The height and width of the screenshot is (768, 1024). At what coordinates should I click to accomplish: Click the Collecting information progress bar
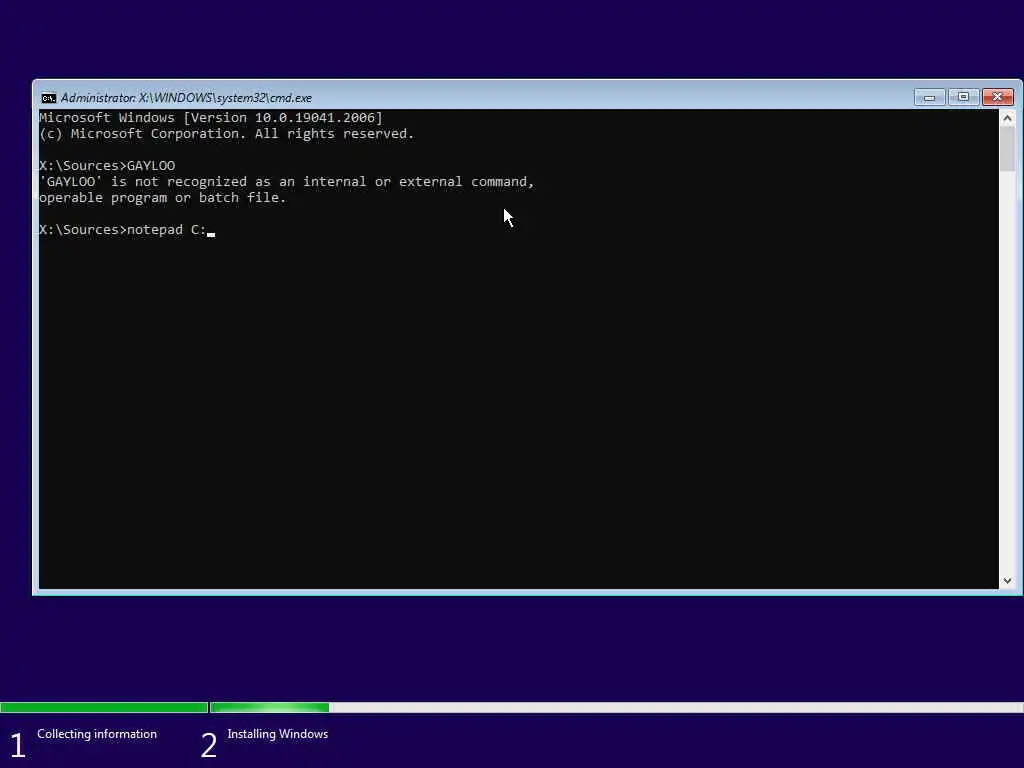point(104,707)
